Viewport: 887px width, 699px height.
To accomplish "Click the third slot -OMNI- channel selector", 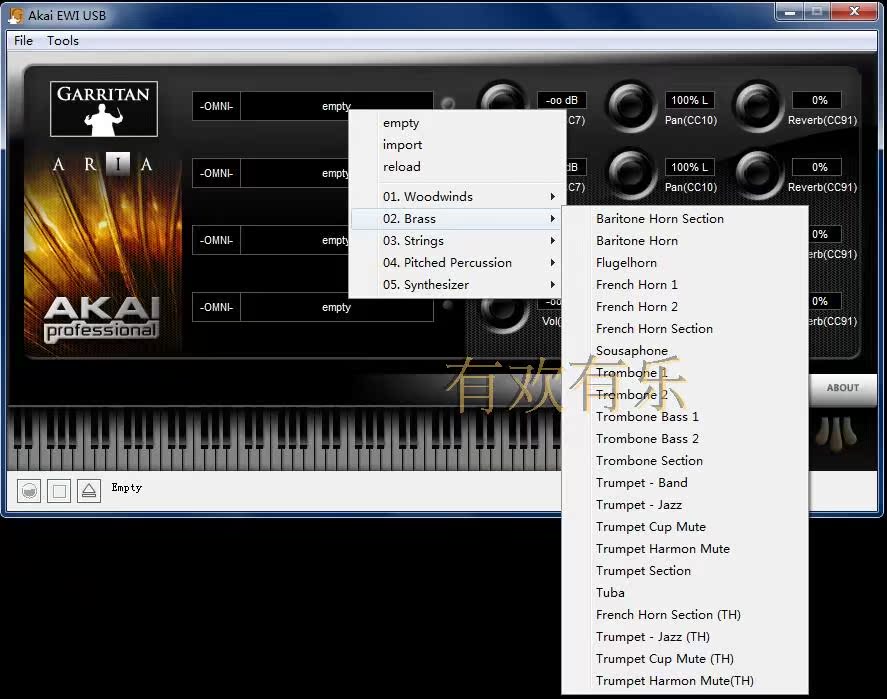I will click(216, 240).
